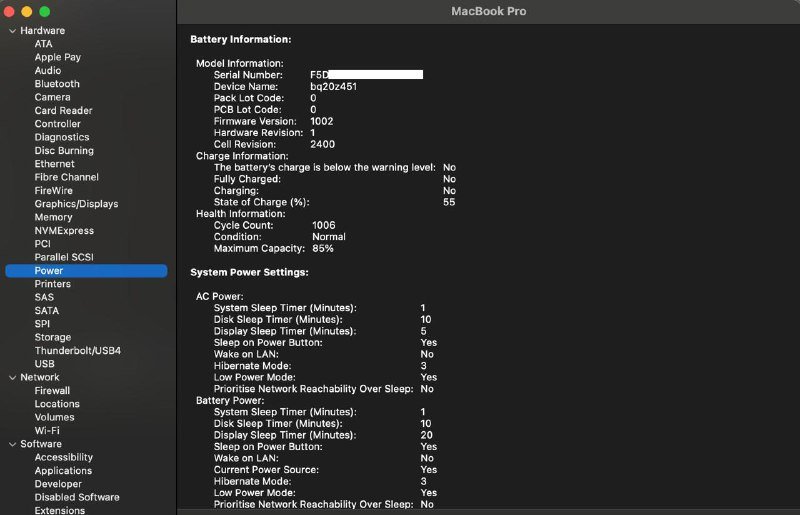The image size is (800, 515).
Task: Select the Extensions entry
Action: point(60,510)
